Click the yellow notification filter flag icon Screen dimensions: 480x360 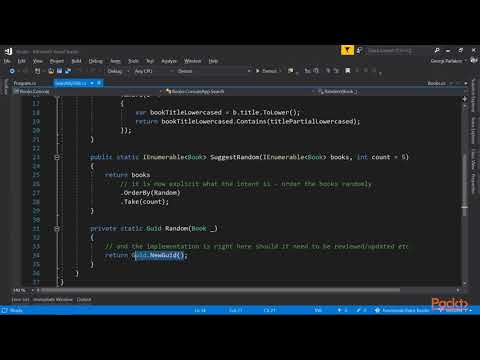tap(347, 50)
